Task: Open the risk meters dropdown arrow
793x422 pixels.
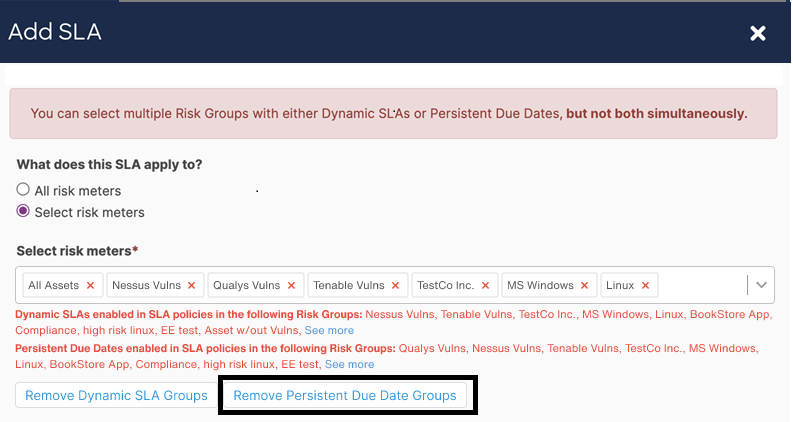Action: (x=761, y=285)
